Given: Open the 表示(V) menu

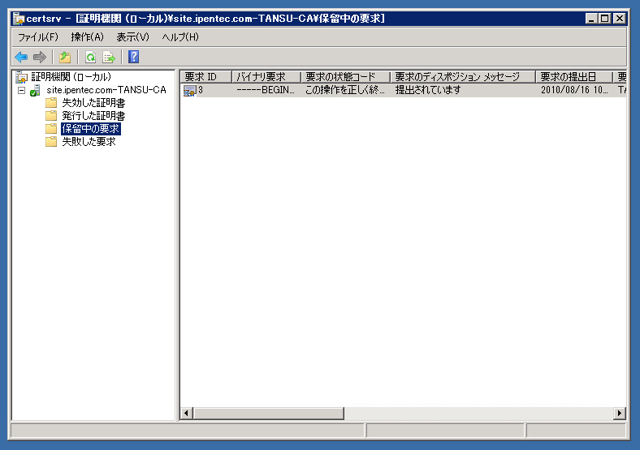Looking at the screenshot, I should 133,37.
